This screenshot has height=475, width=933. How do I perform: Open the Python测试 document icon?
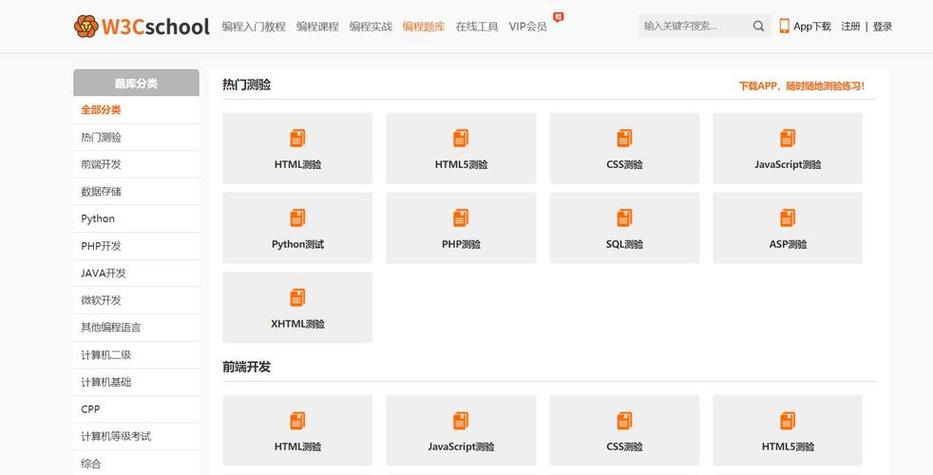pos(298,218)
